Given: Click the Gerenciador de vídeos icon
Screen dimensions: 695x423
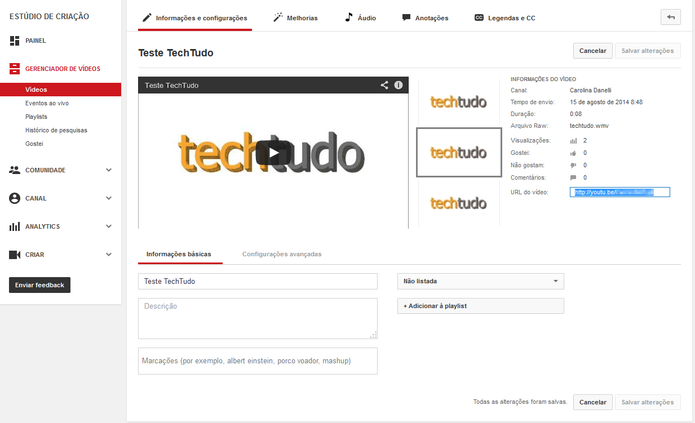Looking at the screenshot, I should [15, 68].
